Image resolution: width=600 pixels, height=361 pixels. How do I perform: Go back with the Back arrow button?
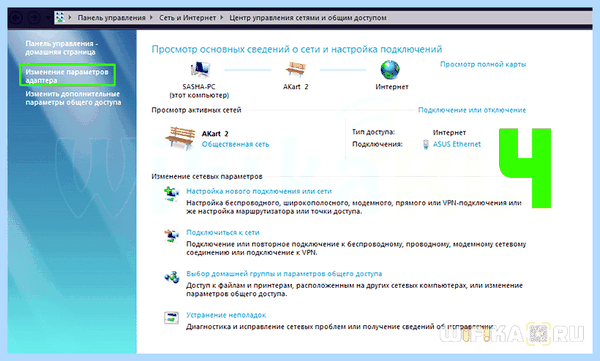16,17
